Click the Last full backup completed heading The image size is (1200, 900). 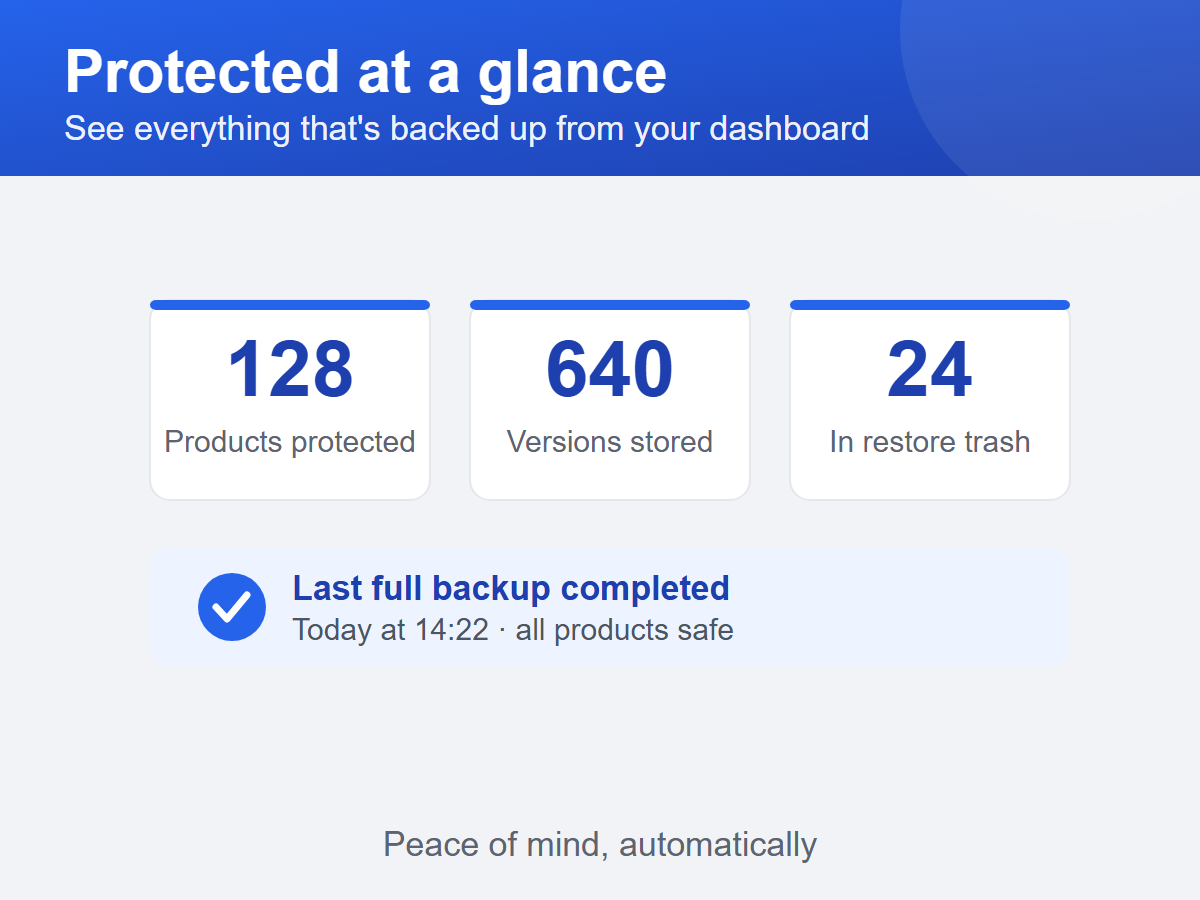pyautogui.click(x=511, y=588)
